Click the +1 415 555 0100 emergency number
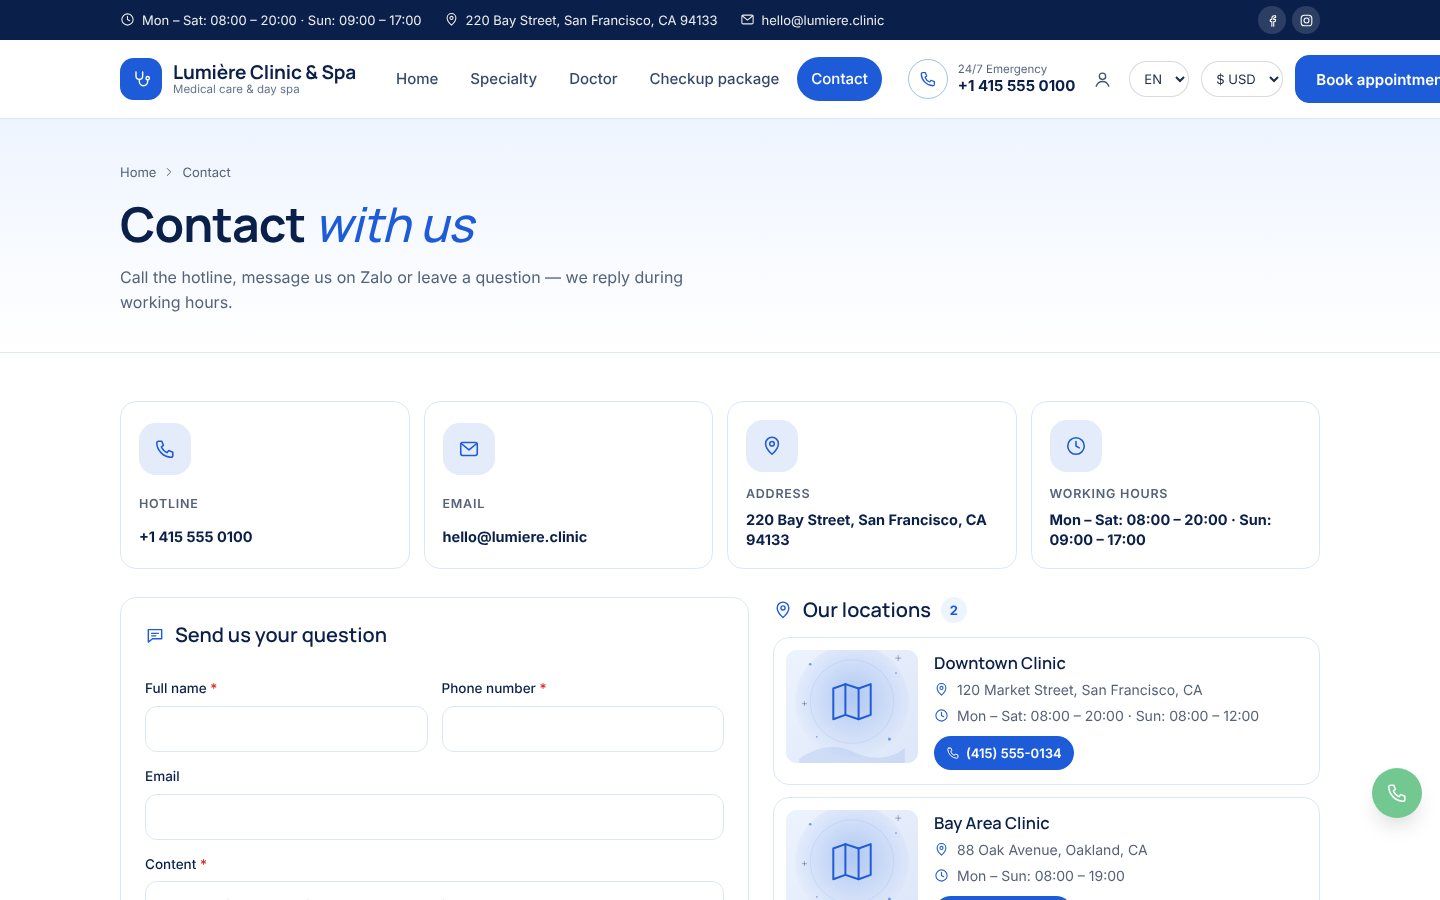The width and height of the screenshot is (1440, 900). tap(1016, 86)
